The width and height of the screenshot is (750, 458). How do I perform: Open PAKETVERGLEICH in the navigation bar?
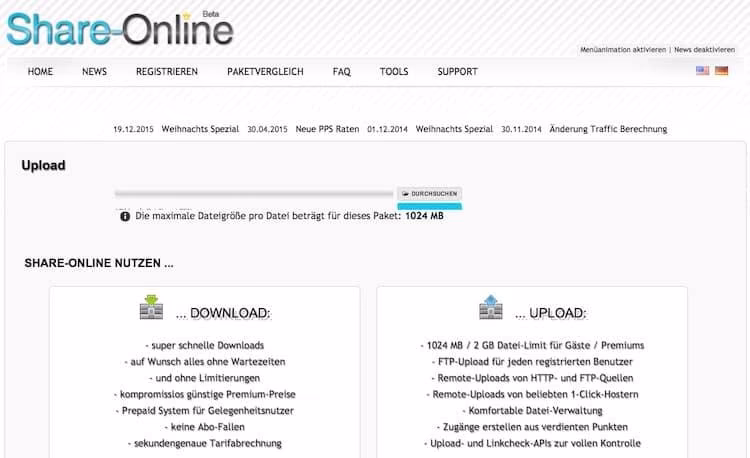click(x=265, y=72)
